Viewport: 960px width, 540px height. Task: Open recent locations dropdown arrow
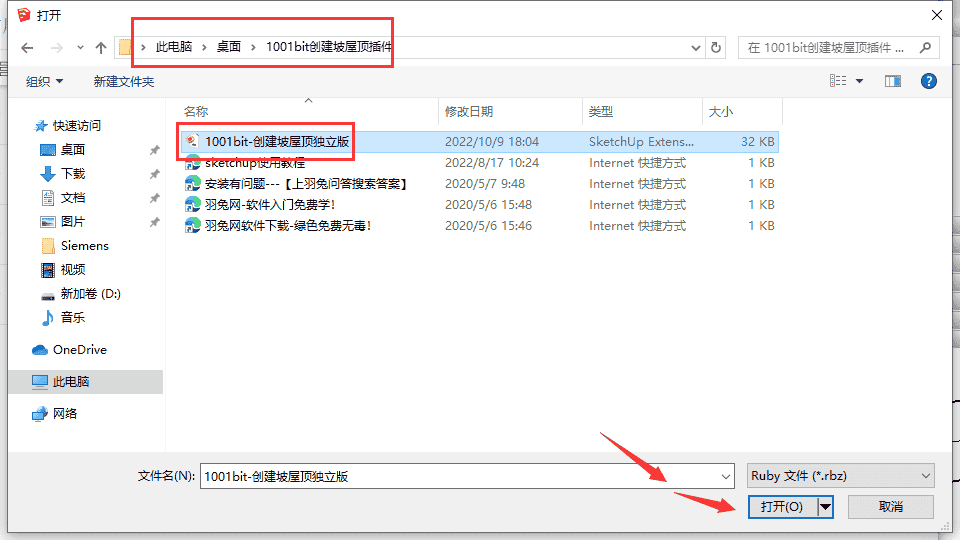click(80, 48)
